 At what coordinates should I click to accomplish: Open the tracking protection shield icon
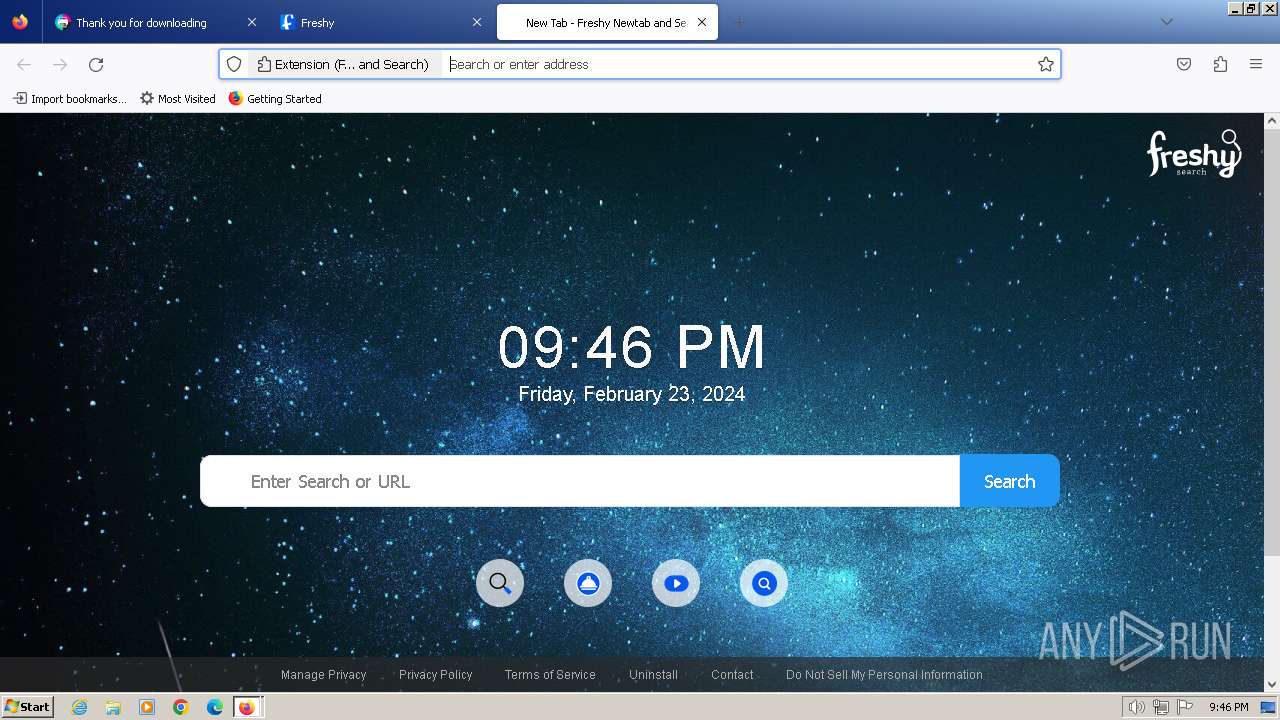click(x=234, y=64)
